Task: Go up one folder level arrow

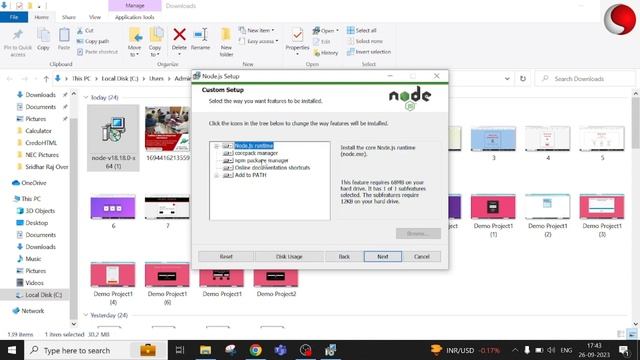Action: [x=46, y=79]
